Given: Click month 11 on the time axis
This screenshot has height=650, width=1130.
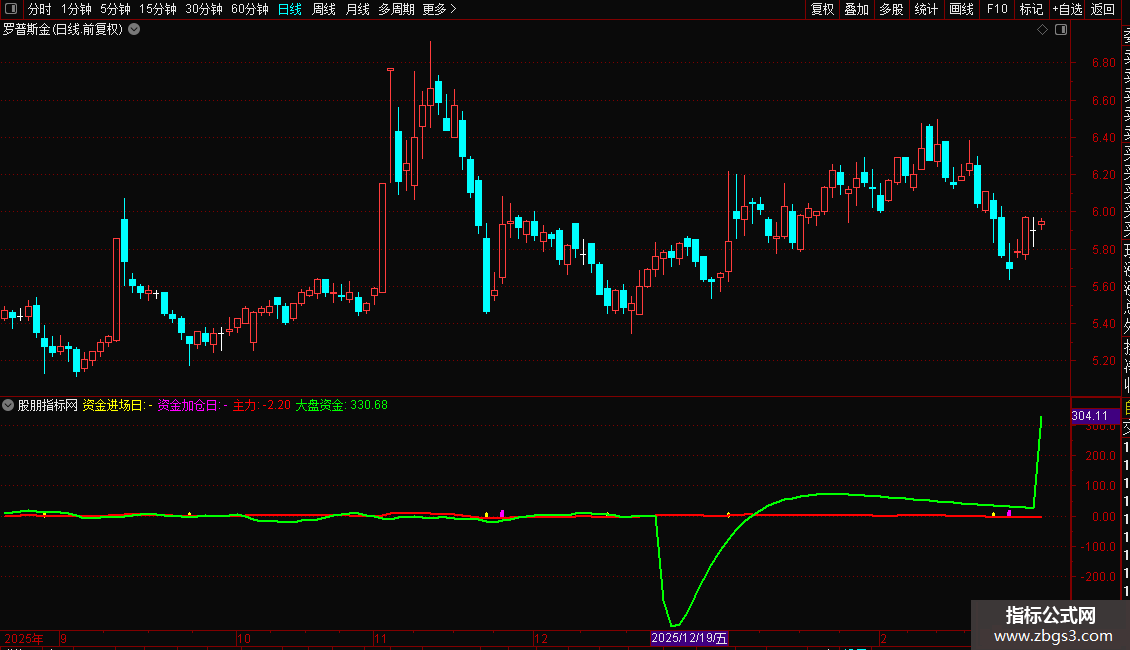Looking at the screenshot, I should click(x=381, y=639).
